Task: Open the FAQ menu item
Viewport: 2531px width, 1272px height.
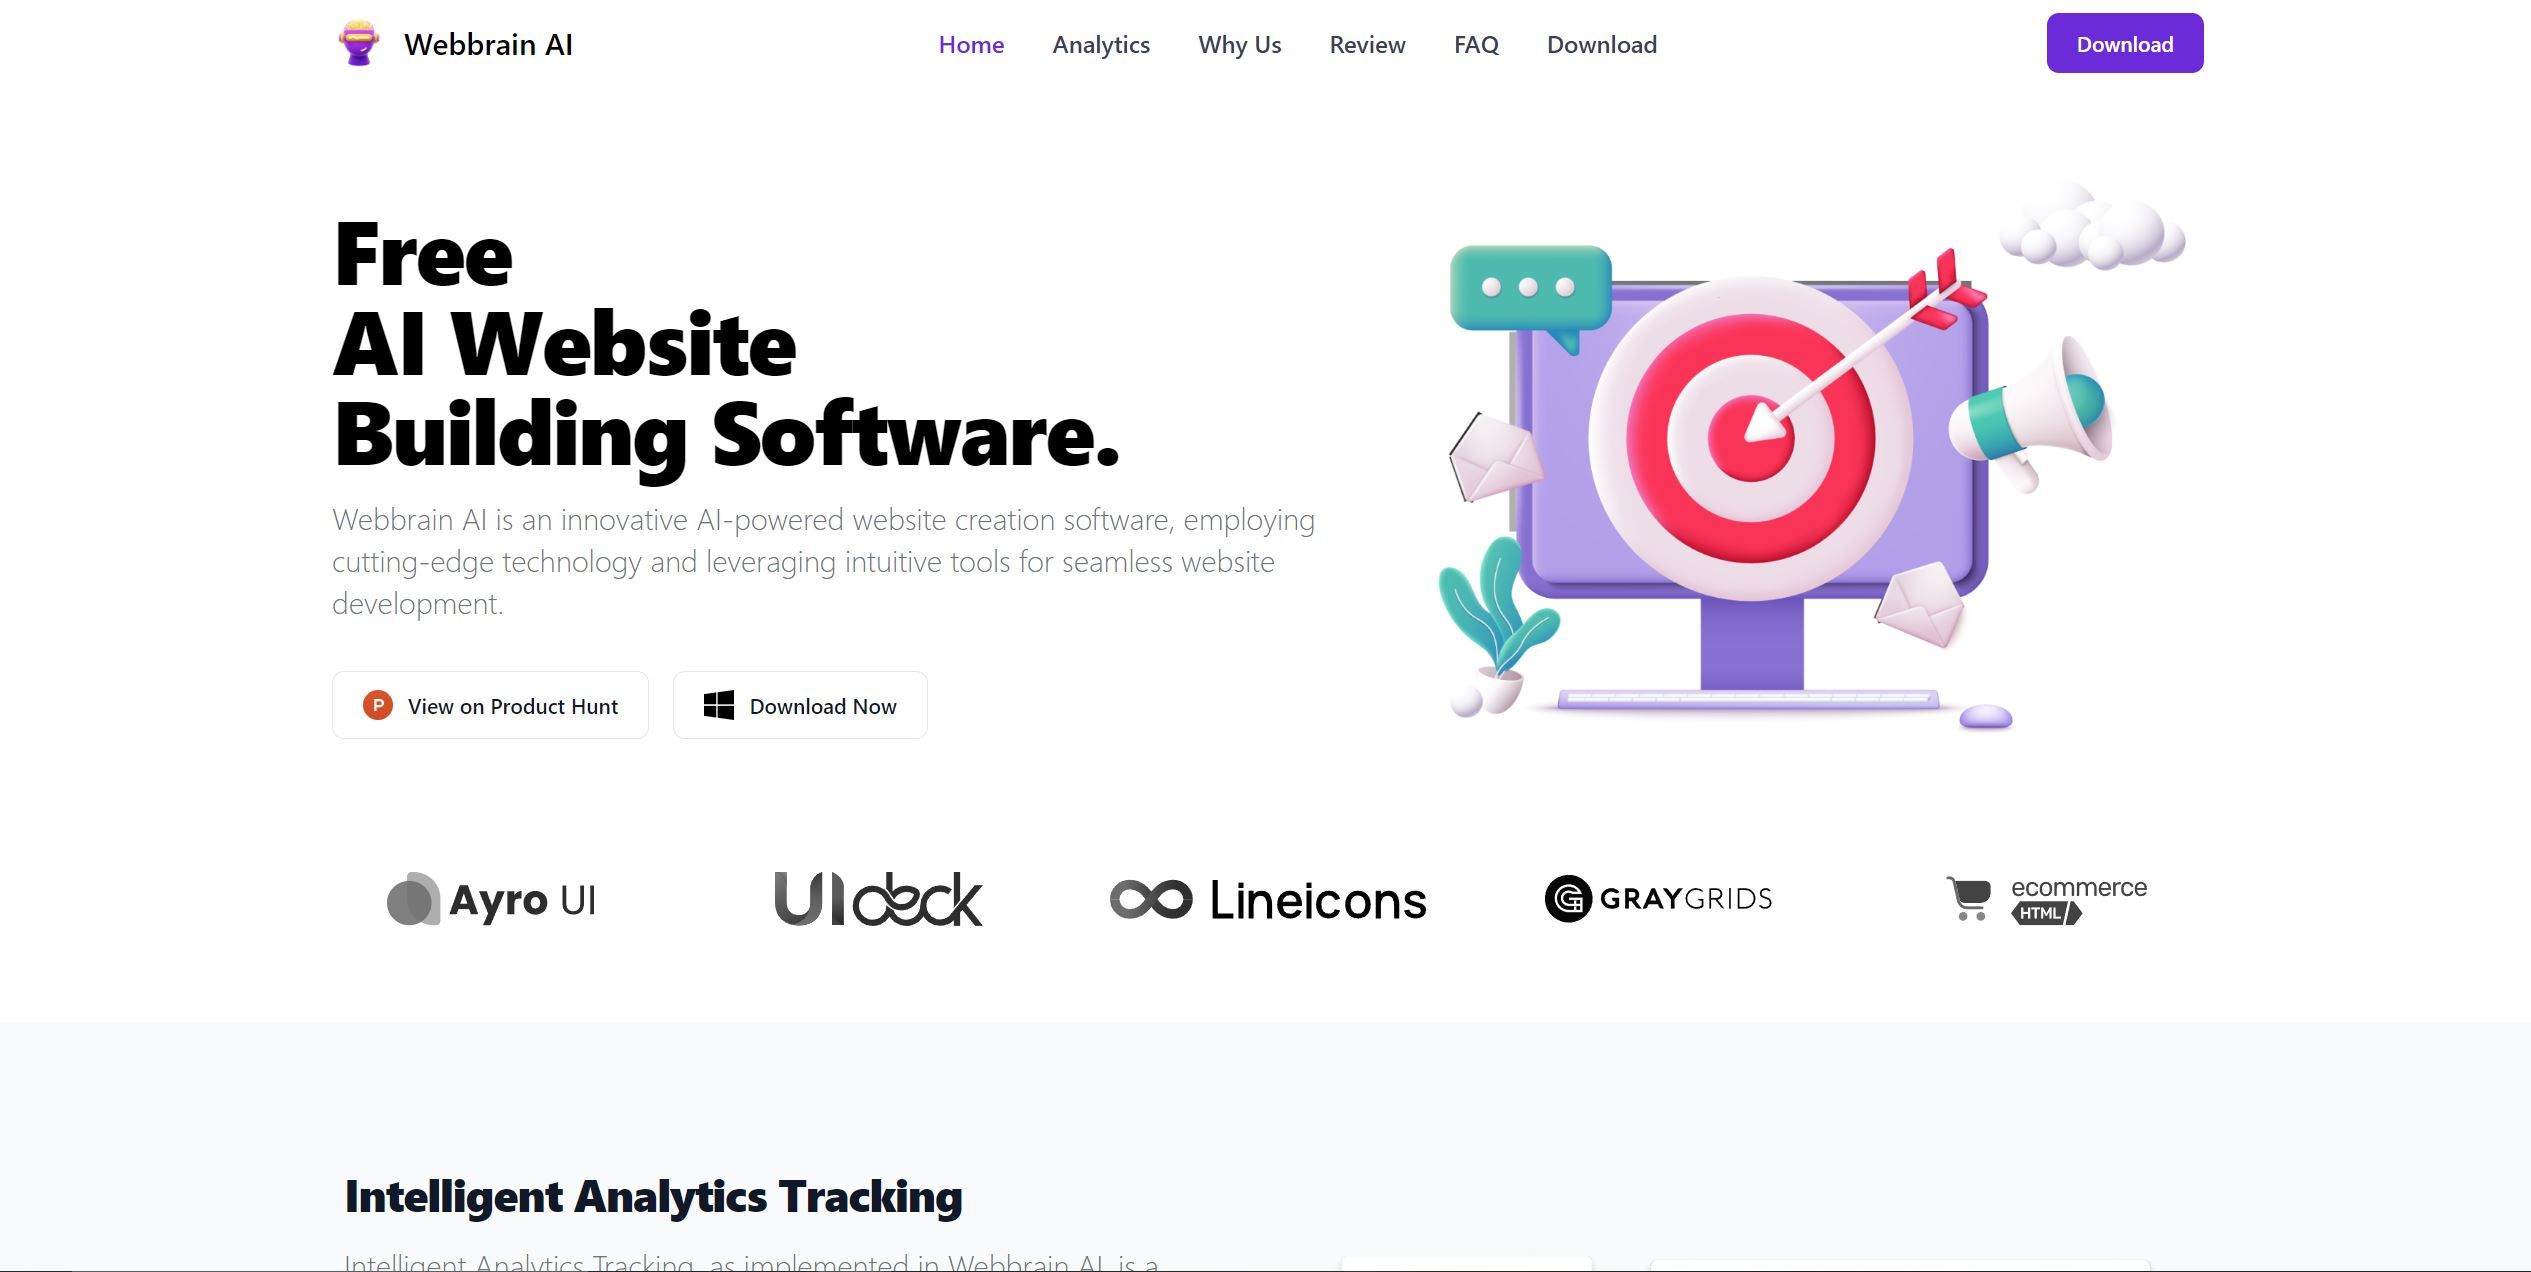Action: tap(1475, 44)
